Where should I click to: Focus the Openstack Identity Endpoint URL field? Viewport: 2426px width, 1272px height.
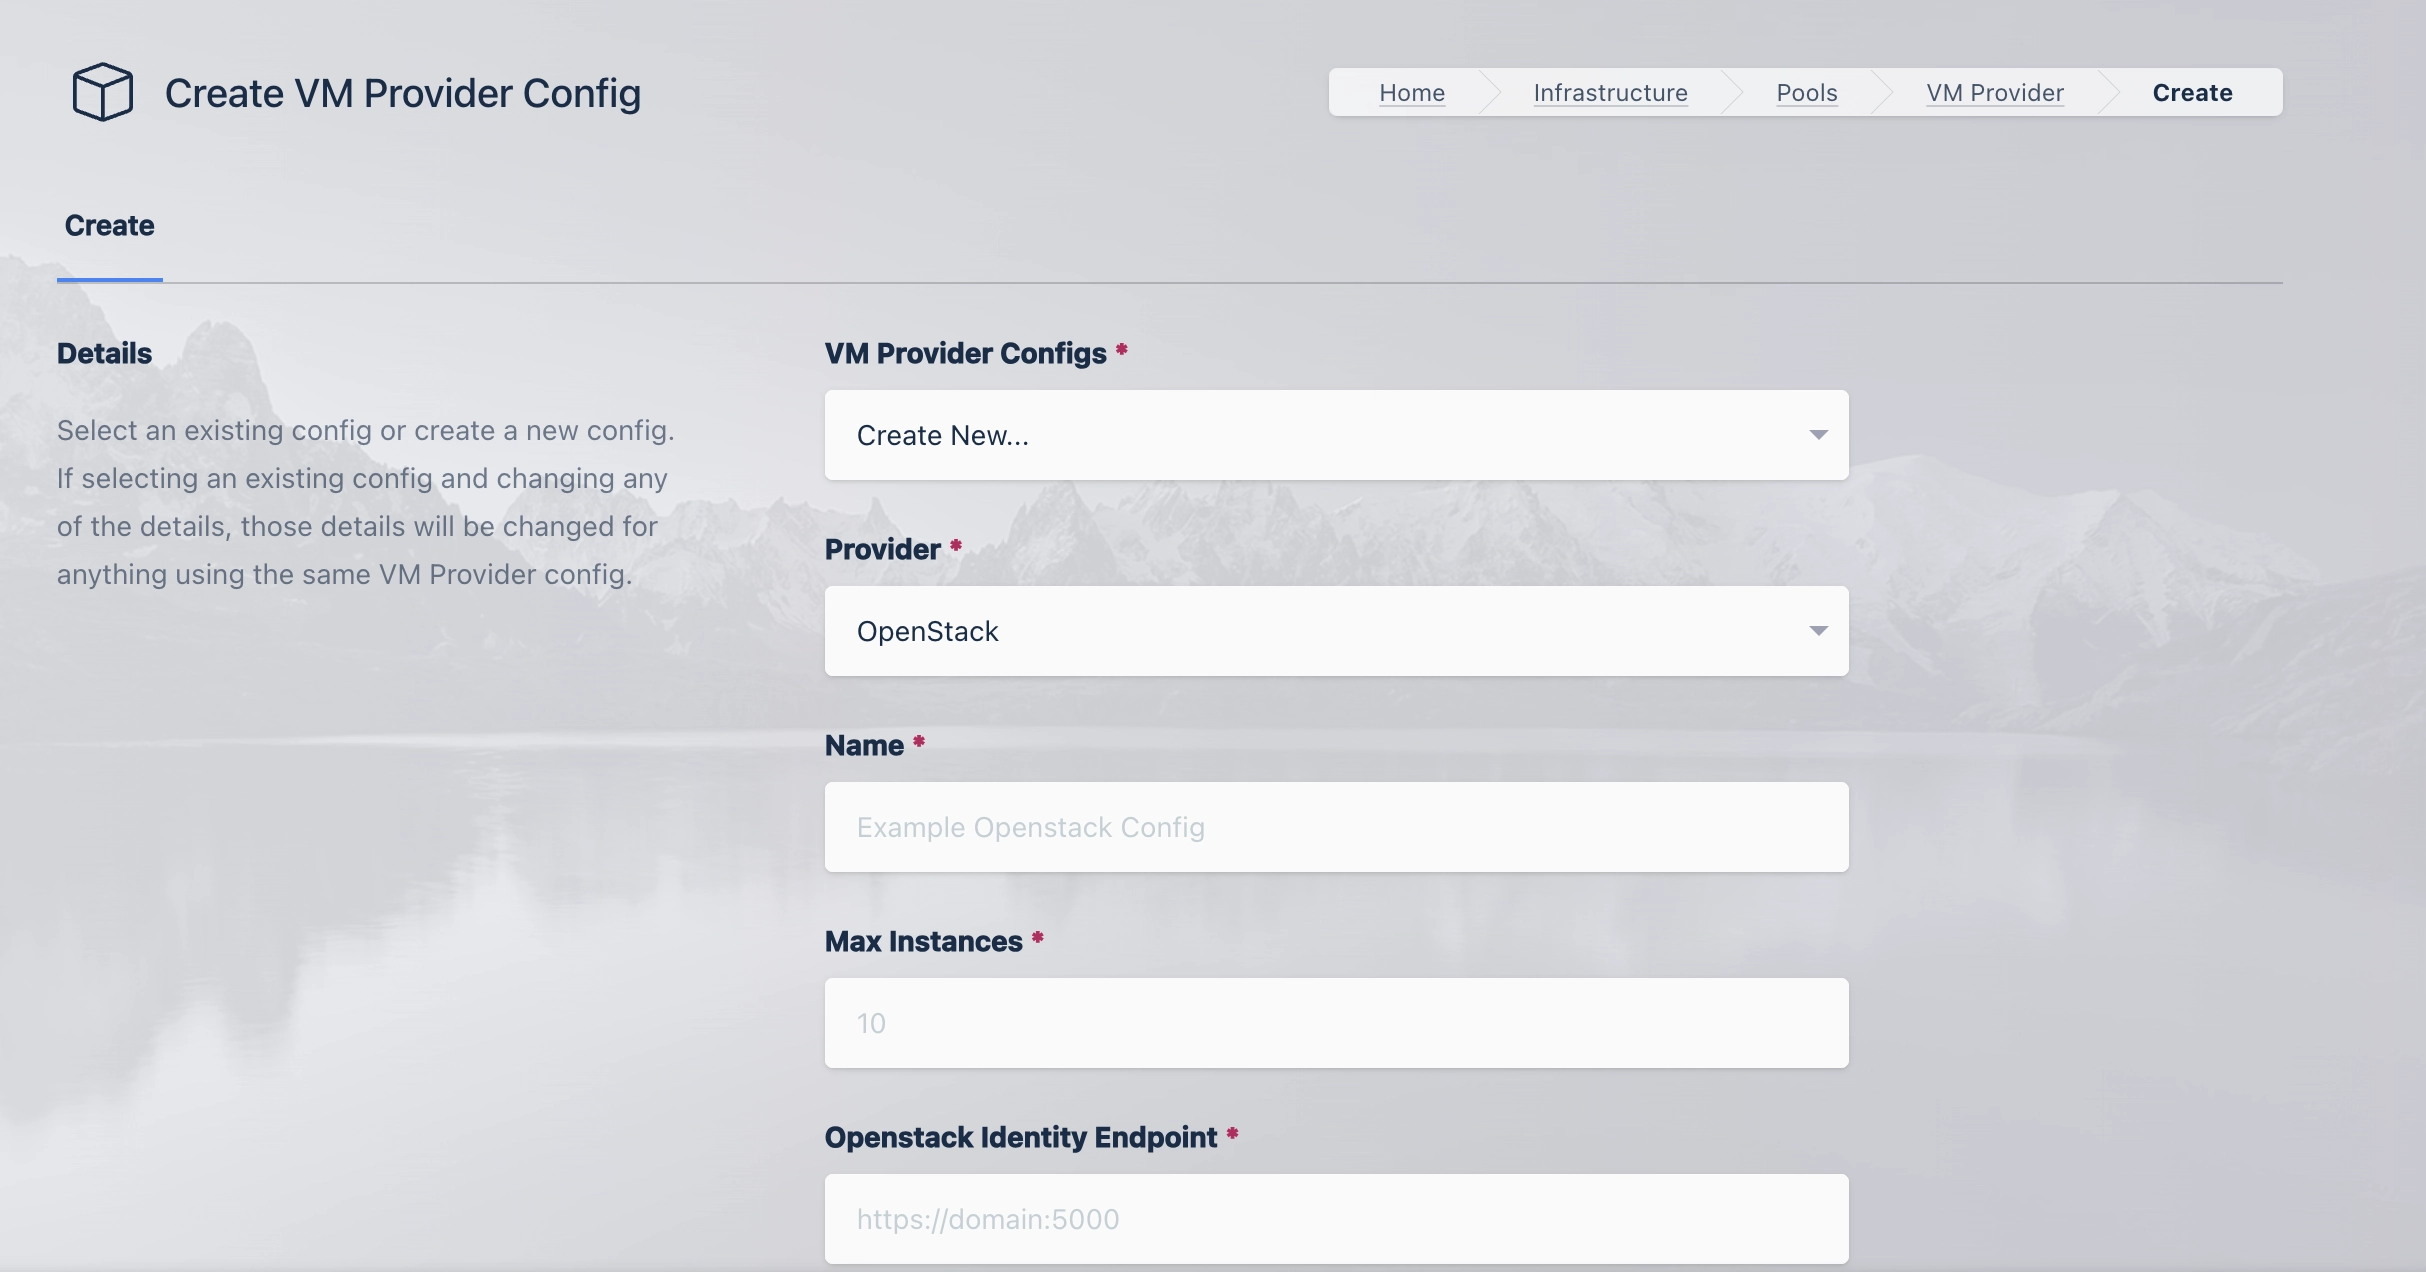click(x=1336, y=1219)
